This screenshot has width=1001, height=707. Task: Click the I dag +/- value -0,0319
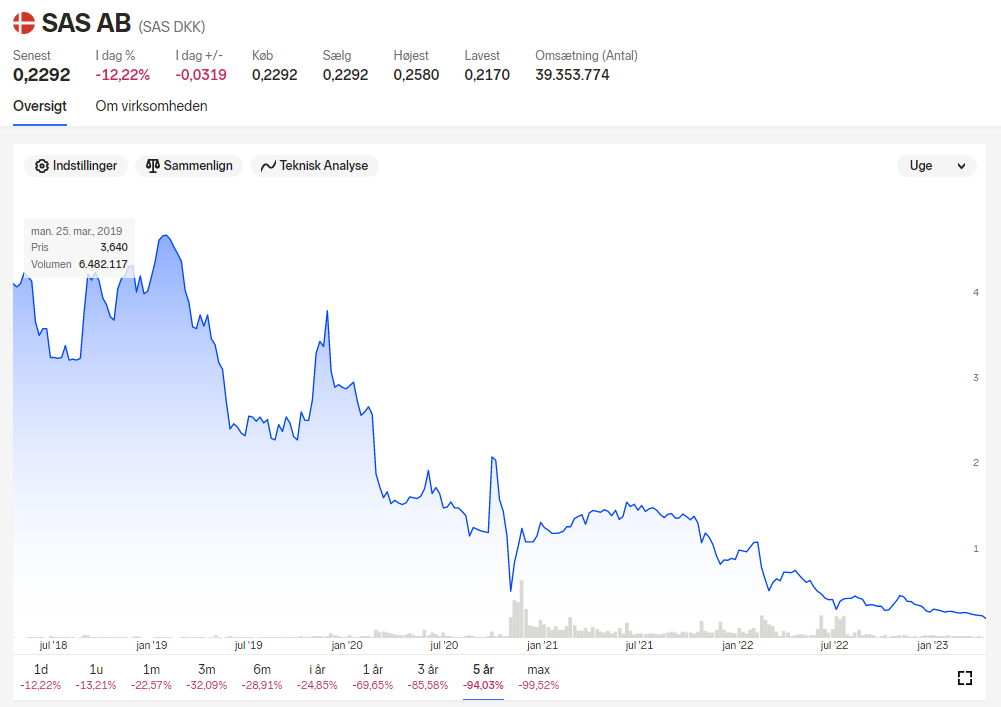click(201, 75)
